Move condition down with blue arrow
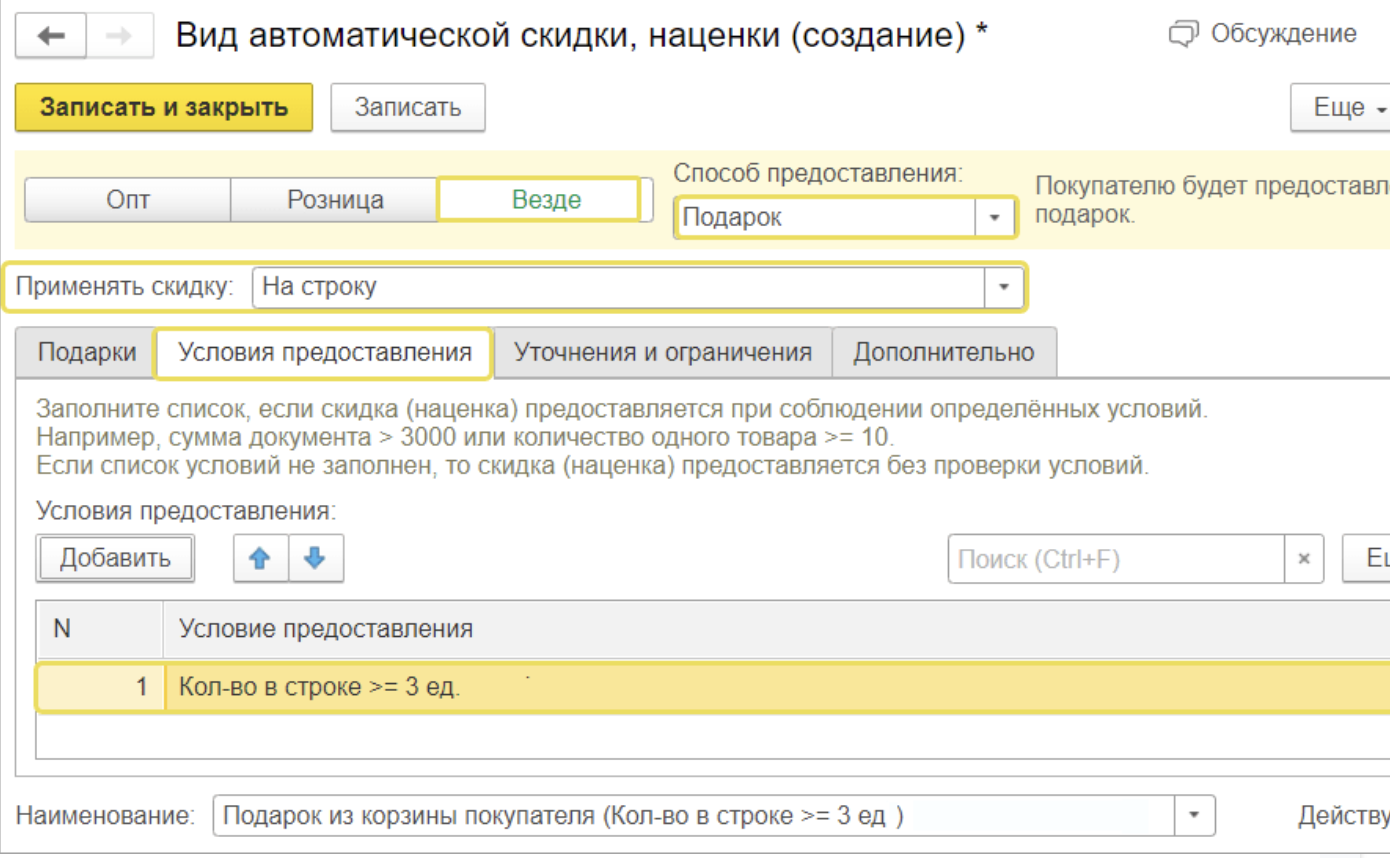The width and height of the screenshot is (1392, 858). pyautogui.click(x=316, y=558)
